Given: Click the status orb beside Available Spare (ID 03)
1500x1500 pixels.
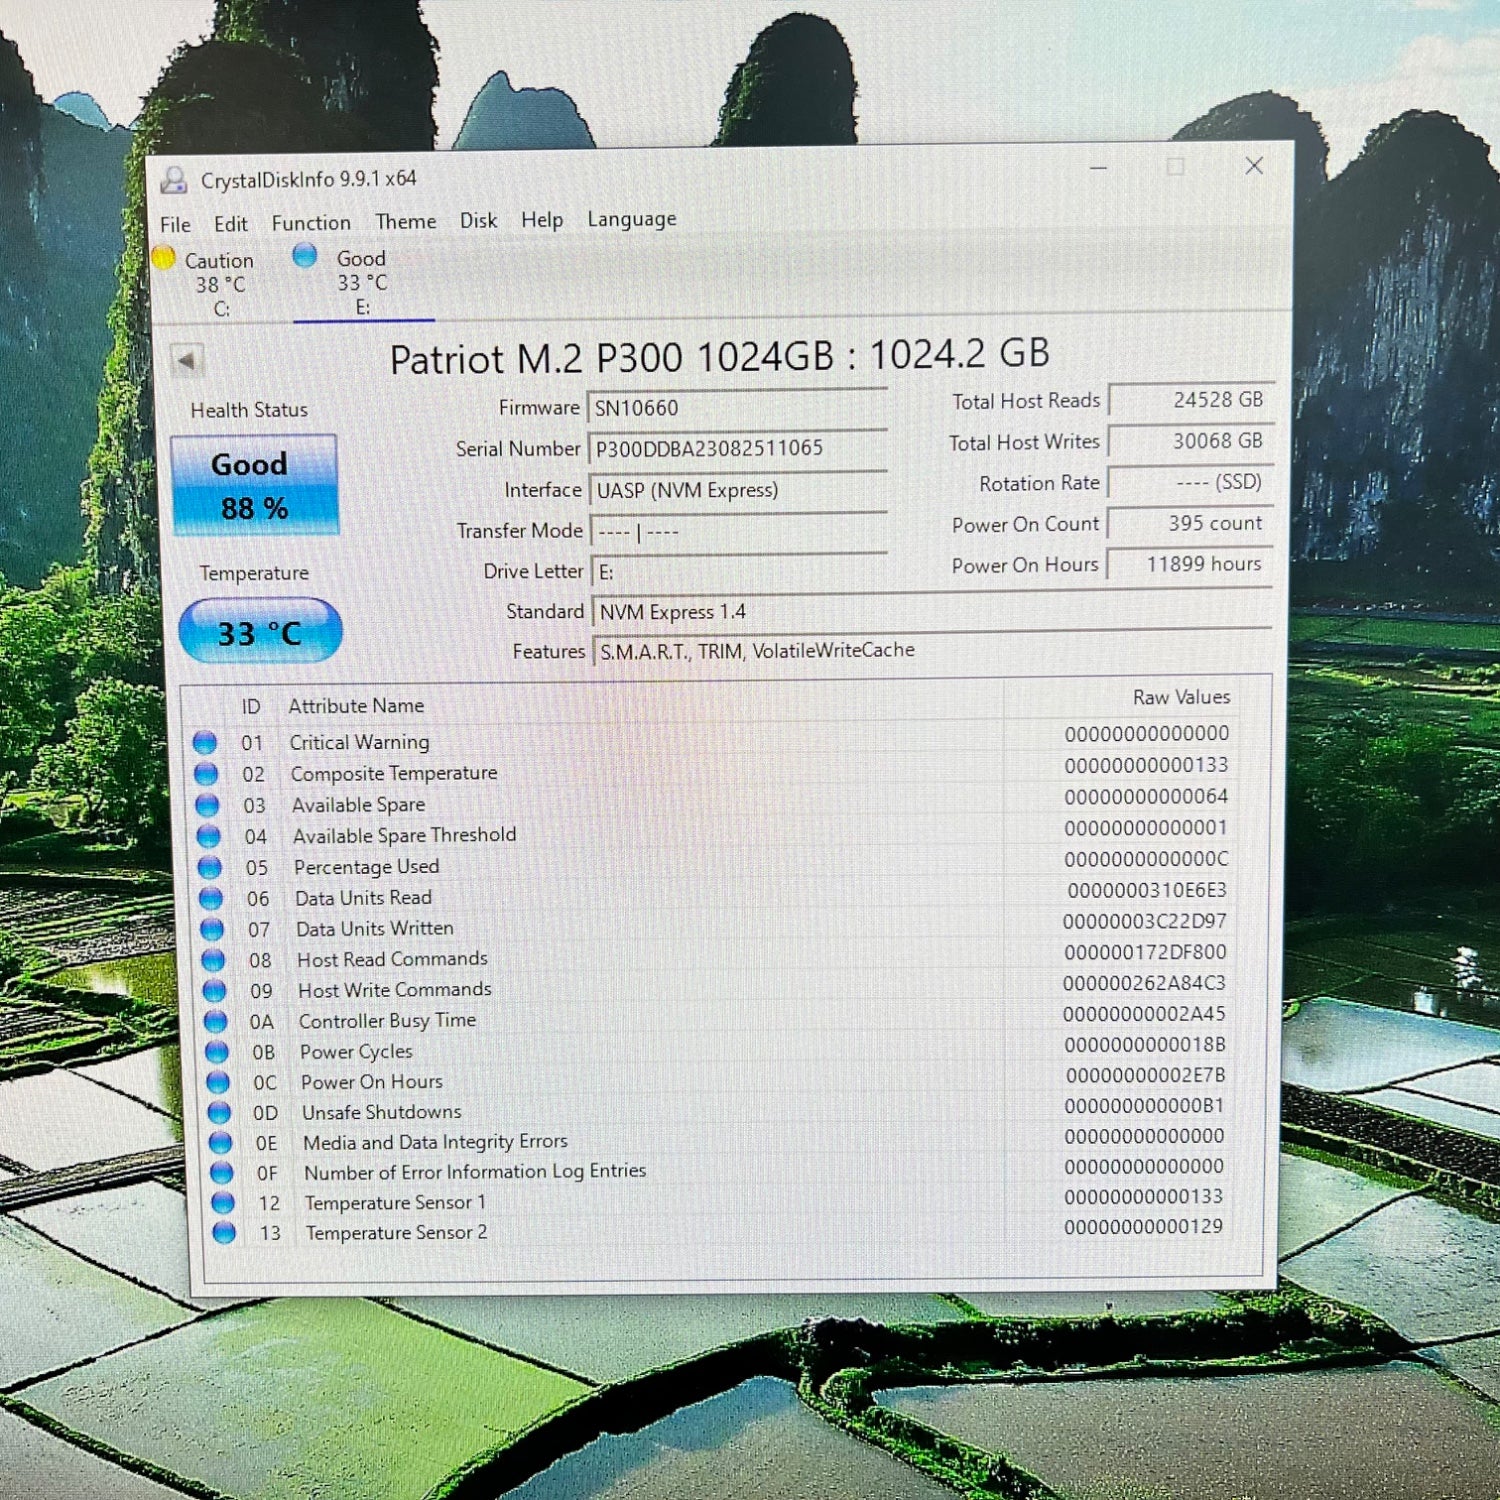Looking at the screenshot, I should (207, 805).
